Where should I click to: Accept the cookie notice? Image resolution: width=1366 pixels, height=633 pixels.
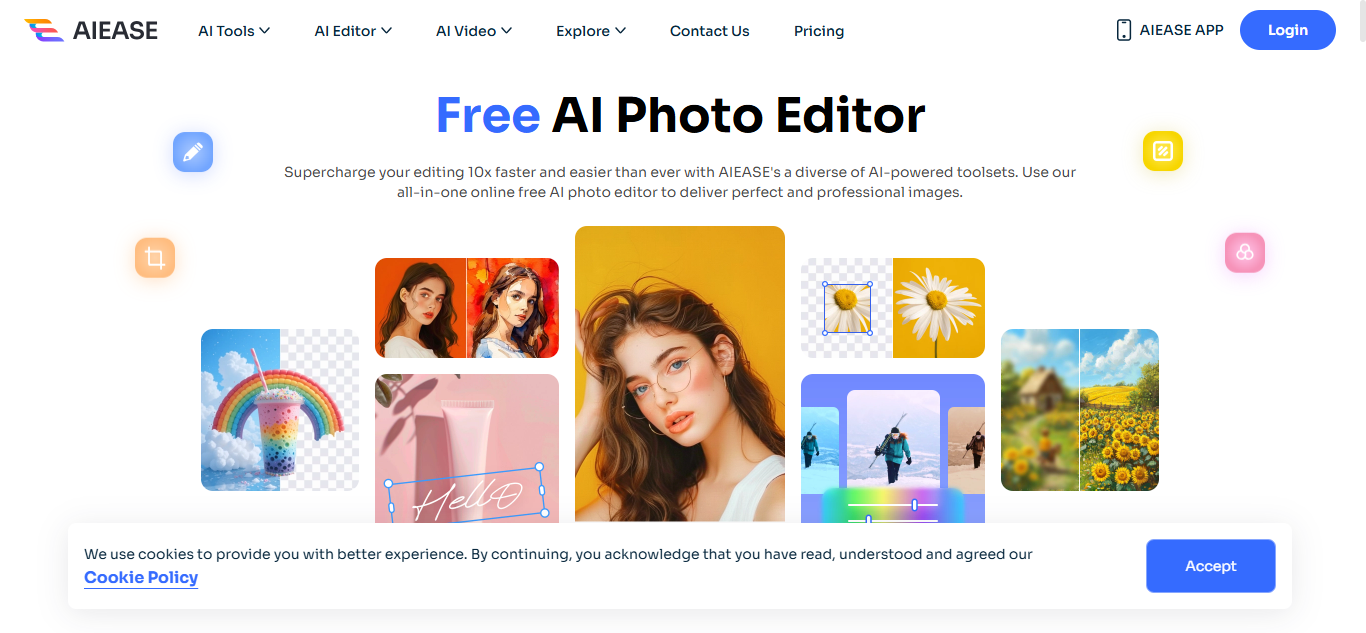[1211, 566]
